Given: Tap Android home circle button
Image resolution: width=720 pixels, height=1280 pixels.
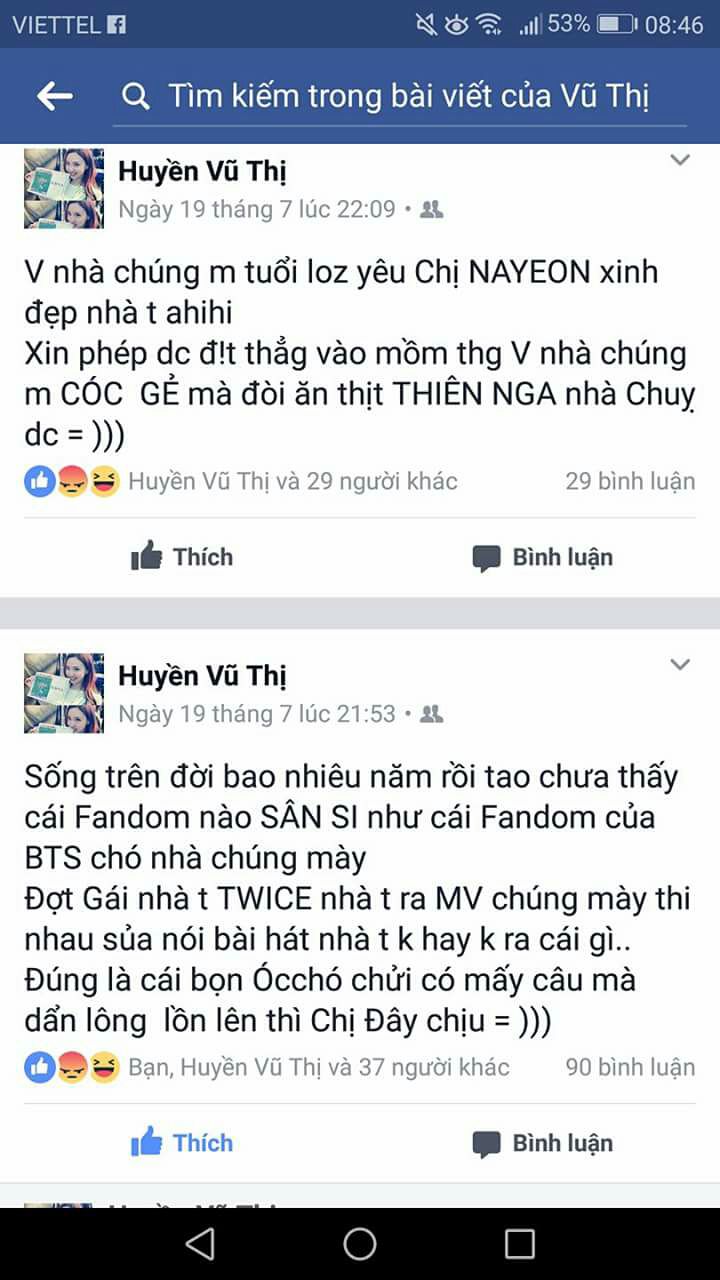Looking at the screenshot, I should (x=360, y=1243).
